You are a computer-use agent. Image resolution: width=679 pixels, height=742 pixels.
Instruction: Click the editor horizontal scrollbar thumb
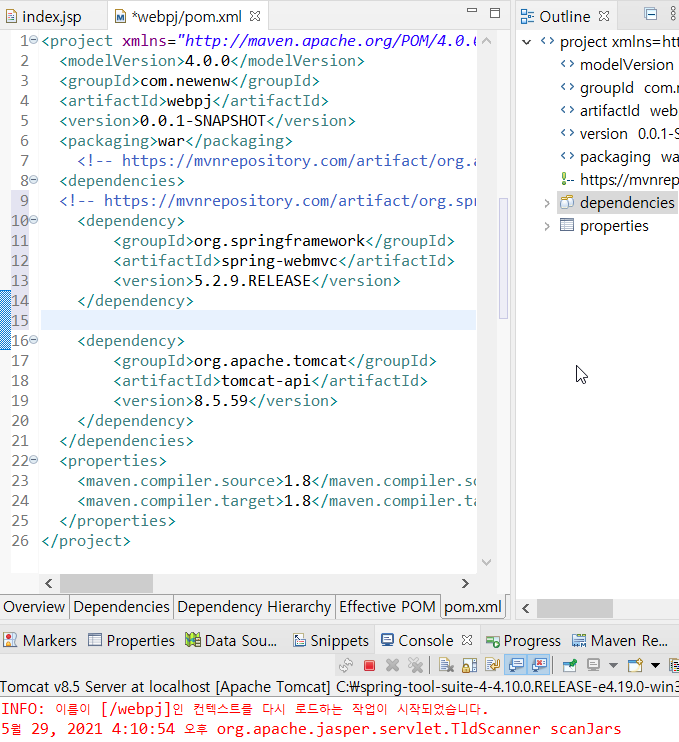[106, 583]
